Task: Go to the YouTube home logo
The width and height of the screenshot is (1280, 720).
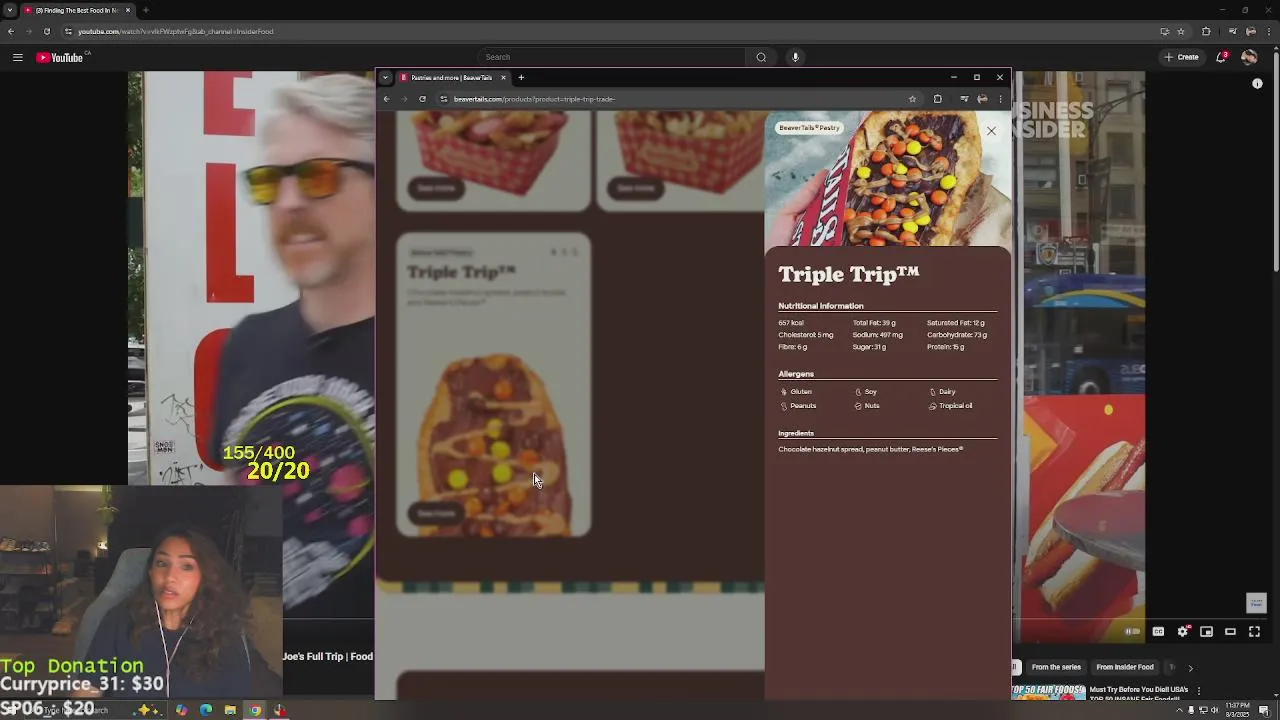Action: pyautogui.click(x=60, y=57)
